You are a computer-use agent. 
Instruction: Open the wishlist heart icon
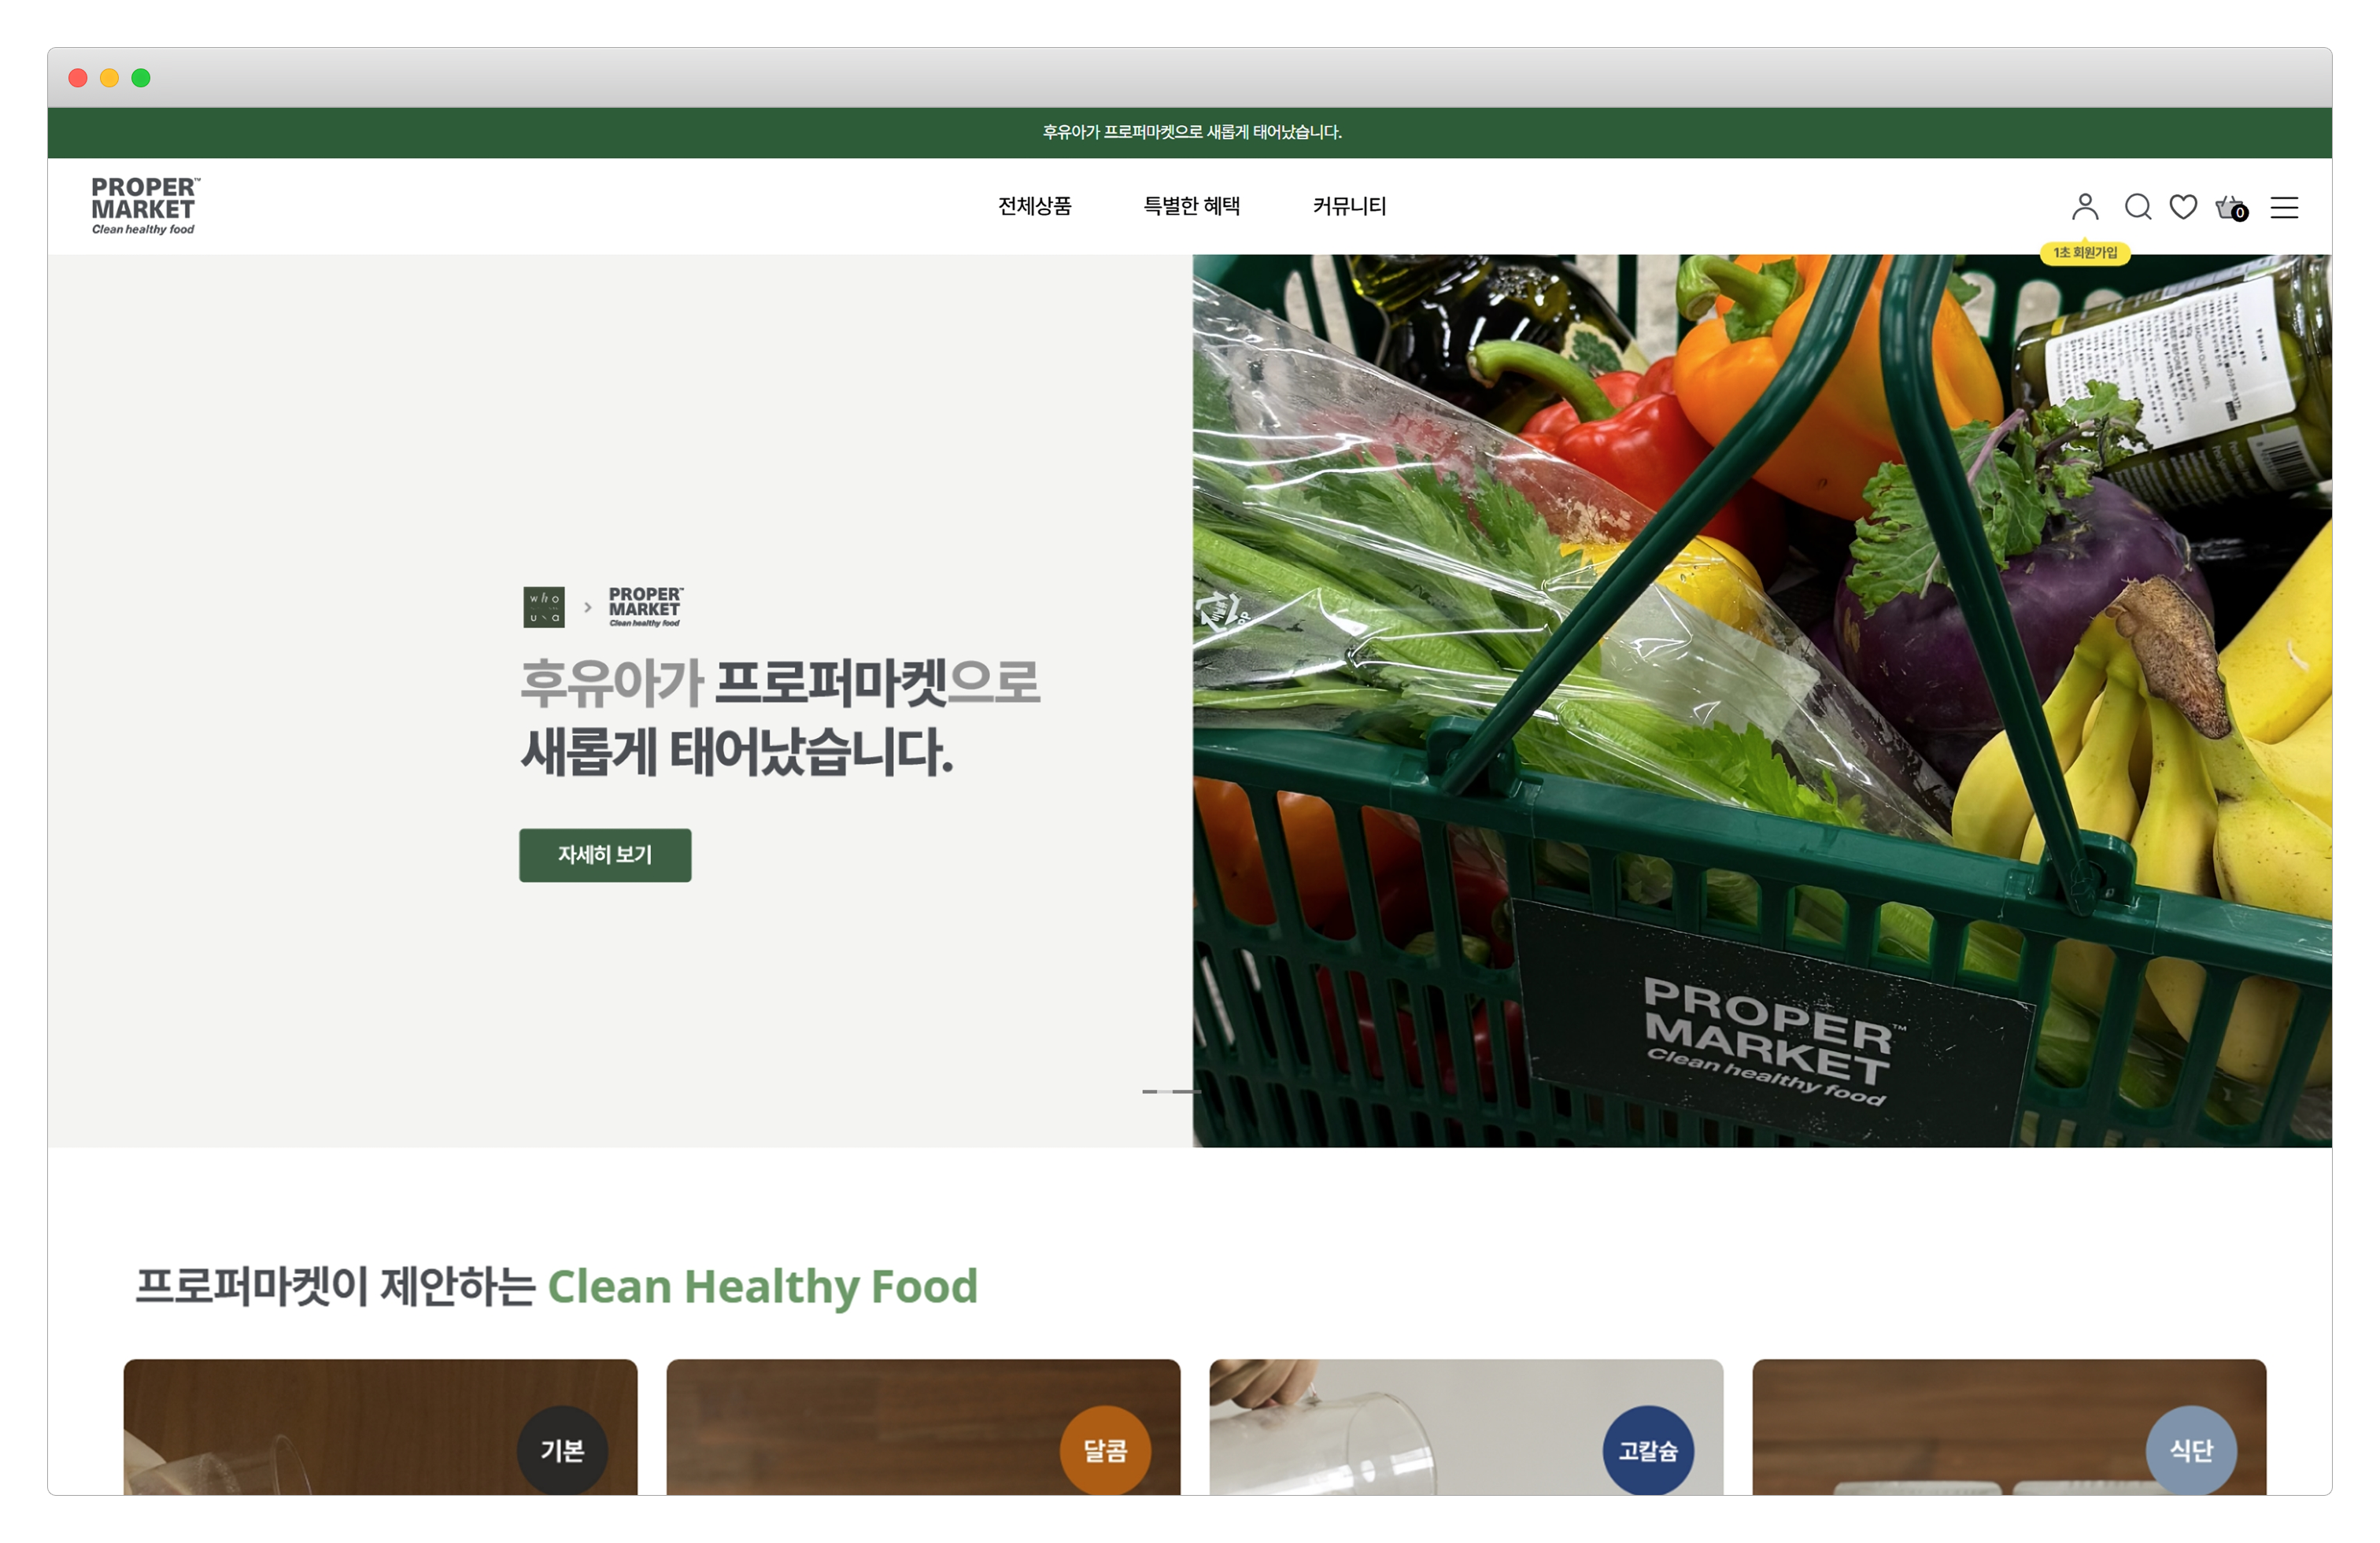[2183, 207]
